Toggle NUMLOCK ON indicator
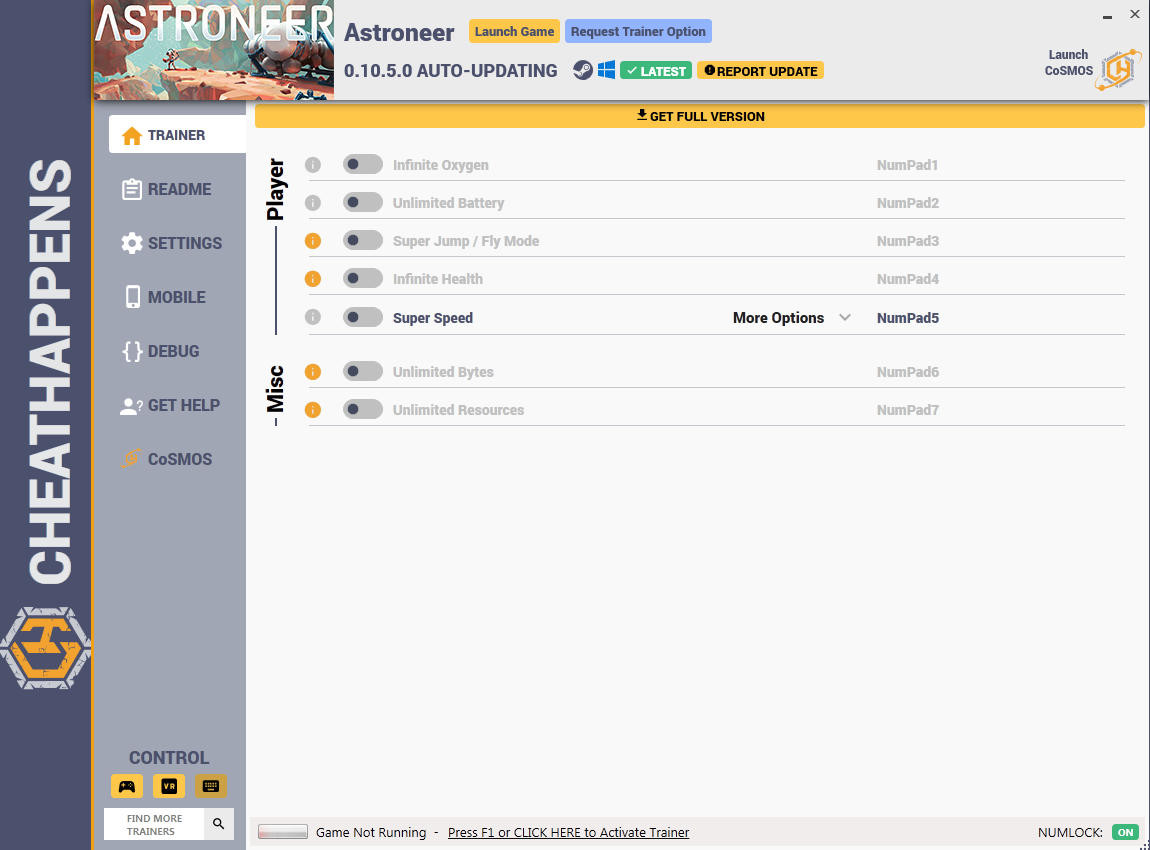The image size is (1150, 850). 1125,832
